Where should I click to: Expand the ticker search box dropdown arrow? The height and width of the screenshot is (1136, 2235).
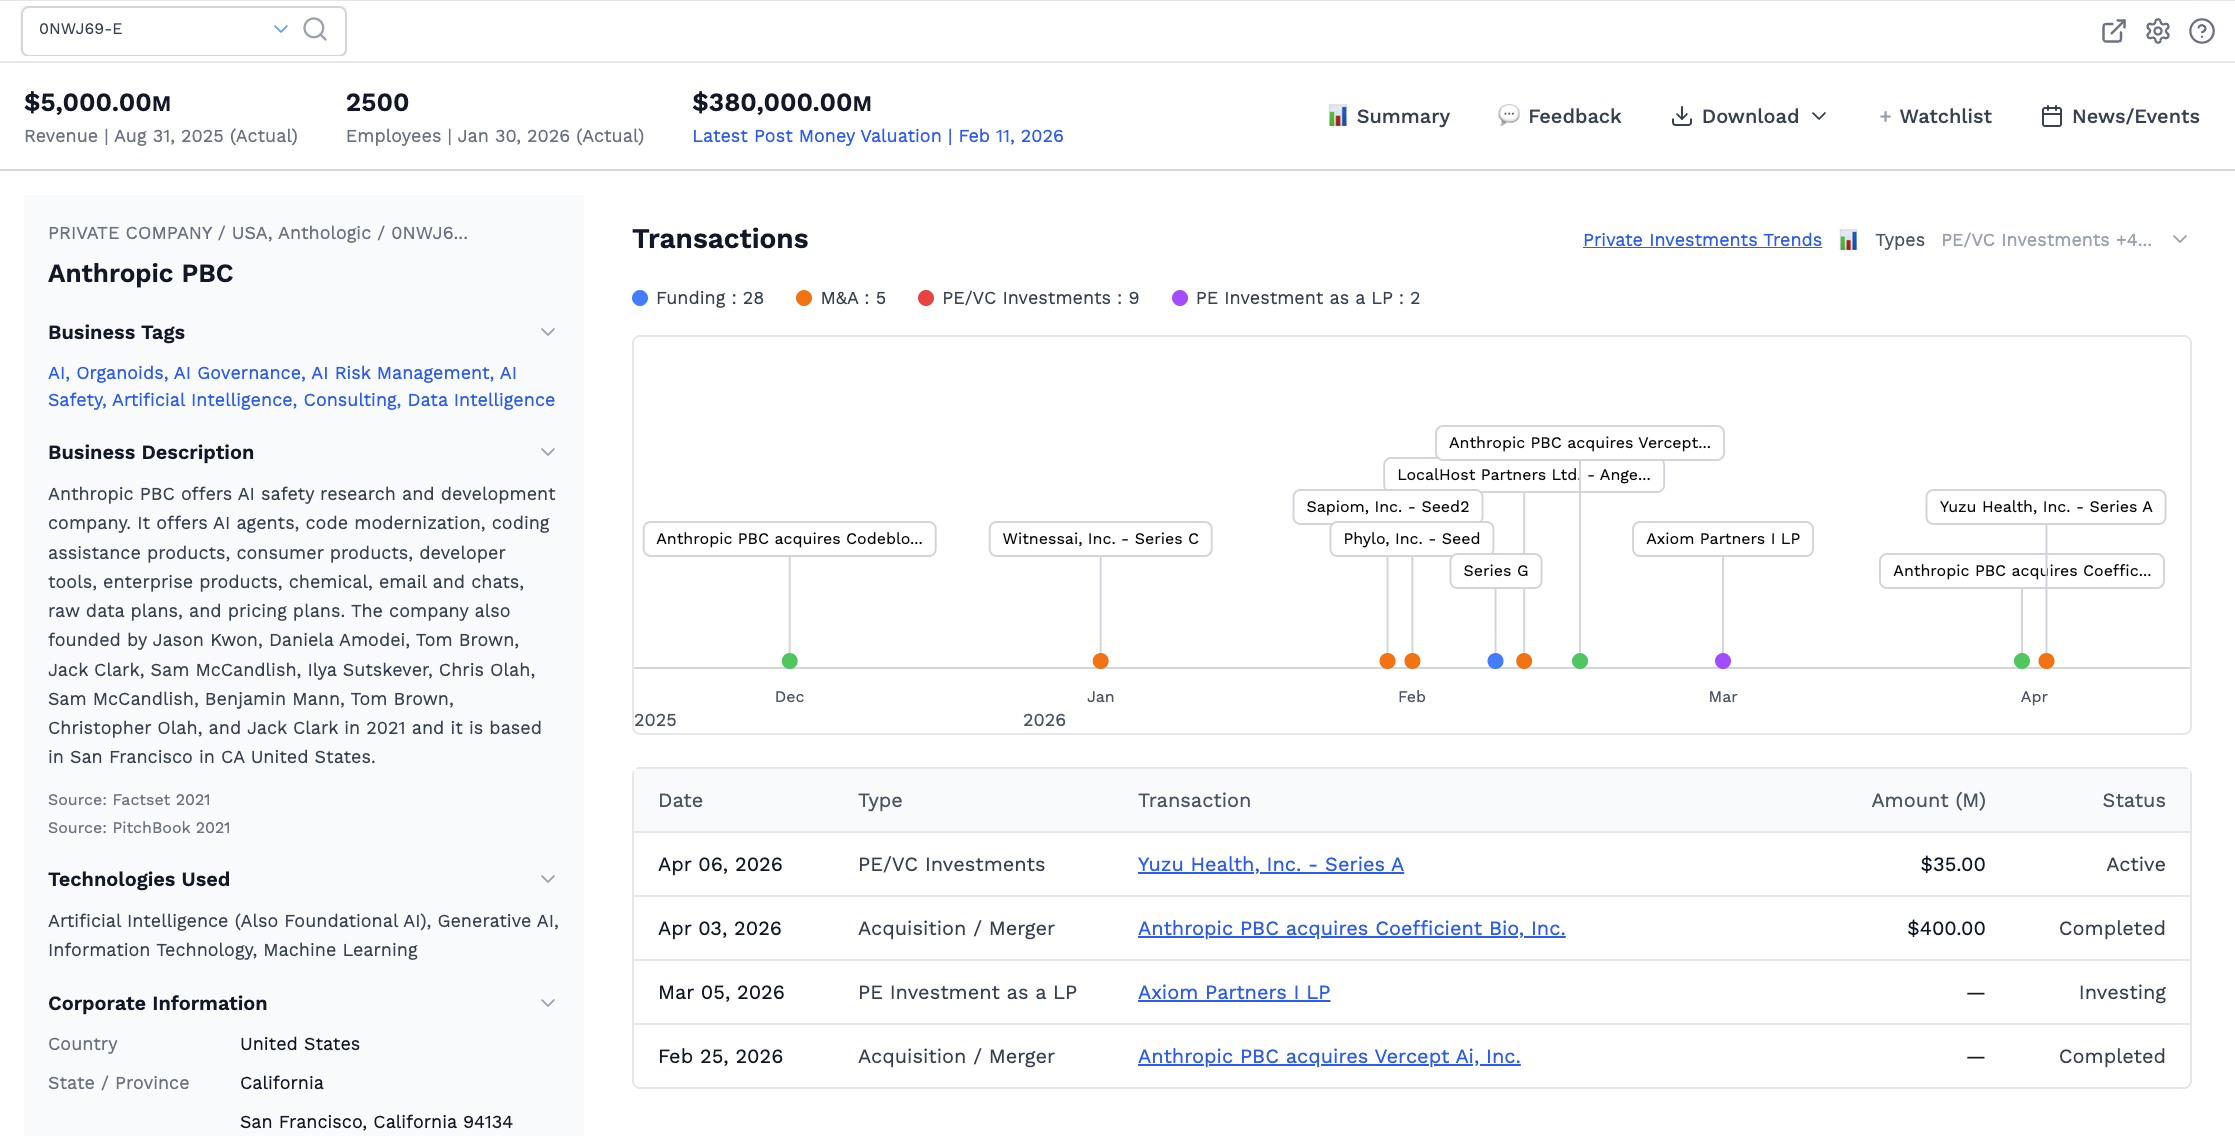coord(281,29)
